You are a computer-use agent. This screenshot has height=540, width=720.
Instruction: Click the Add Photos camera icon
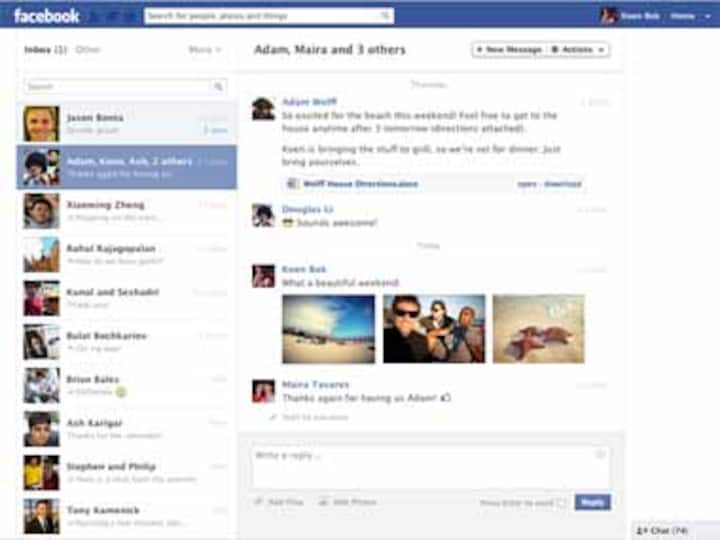(x=324, y=501)
